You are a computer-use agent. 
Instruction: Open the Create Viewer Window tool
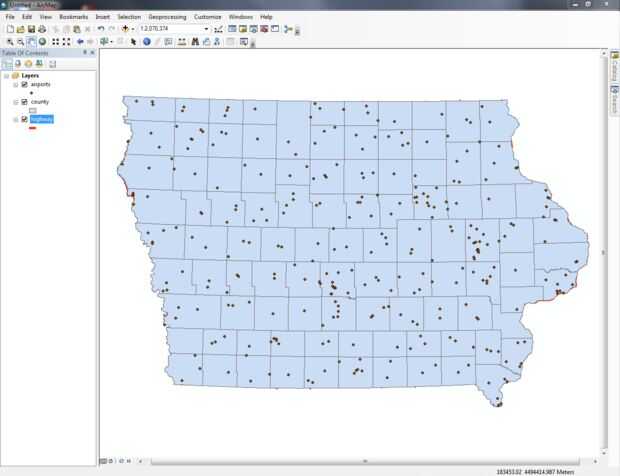point(244,42)
